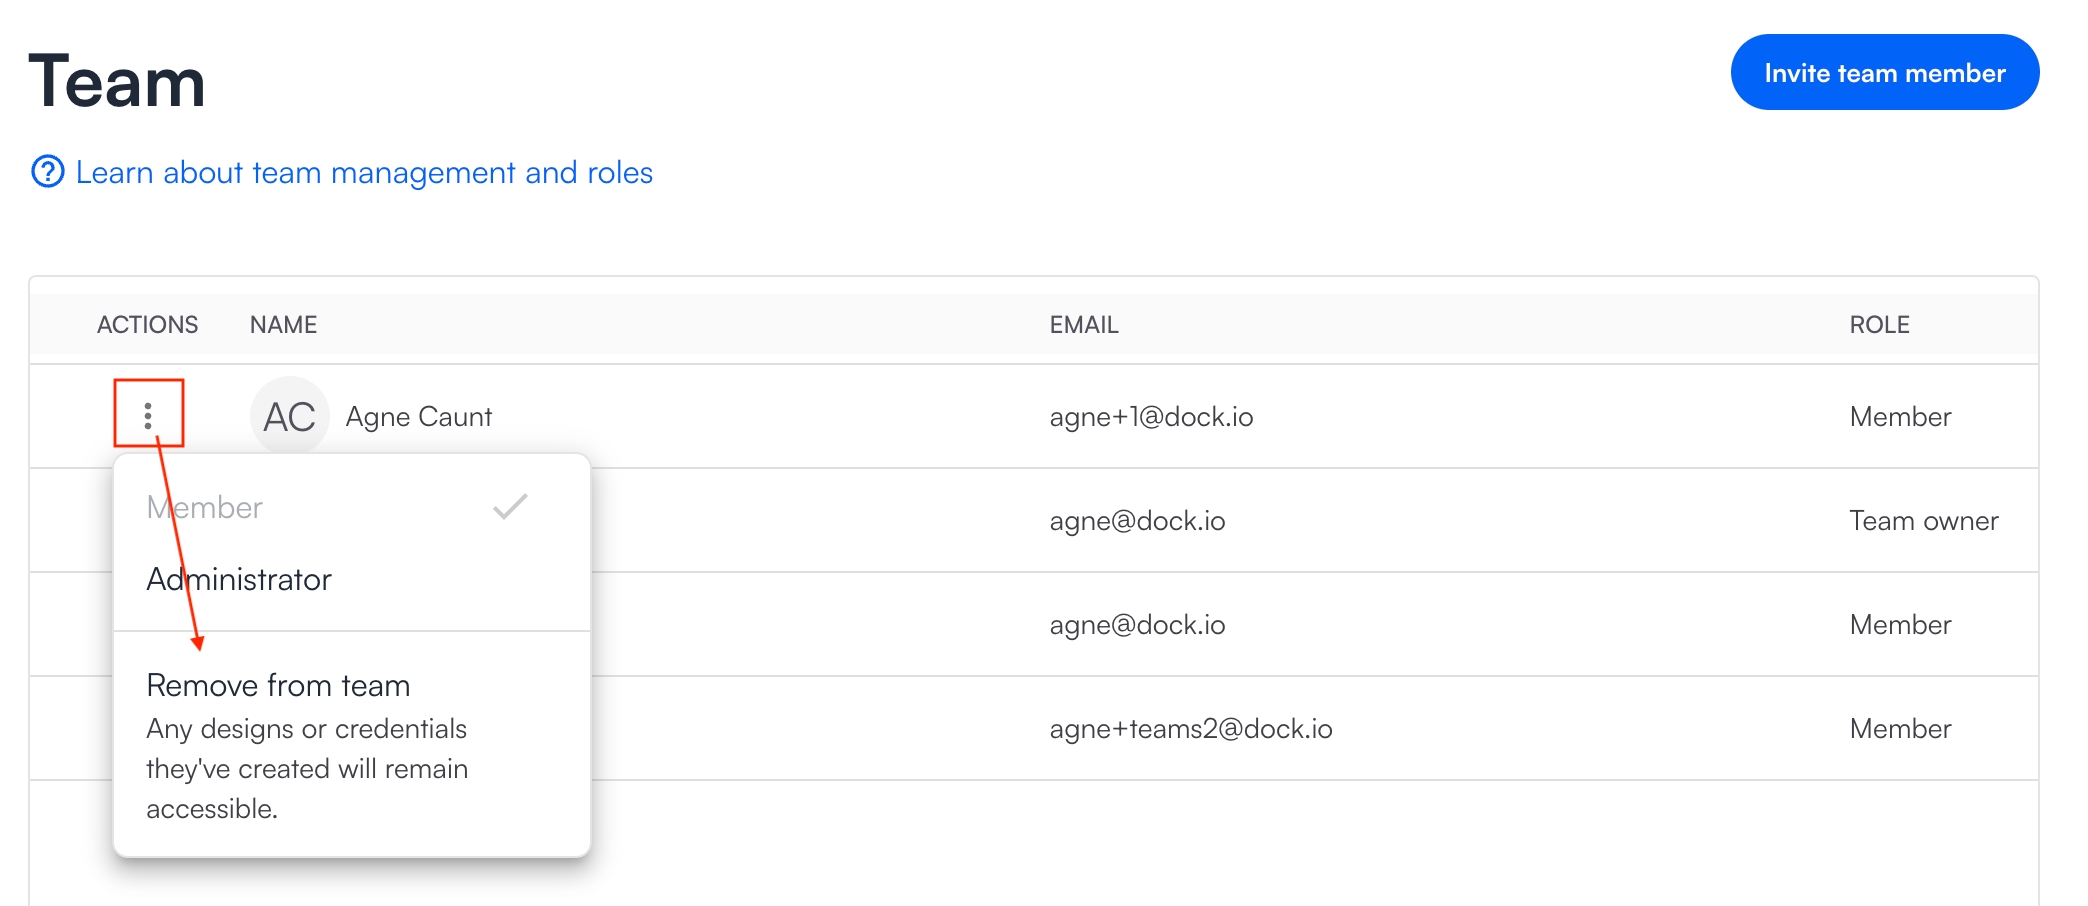This screenshot has width=2088, height=906.
Task: Click Member role in Agne Caunt's row
Action: [1900, 417]
